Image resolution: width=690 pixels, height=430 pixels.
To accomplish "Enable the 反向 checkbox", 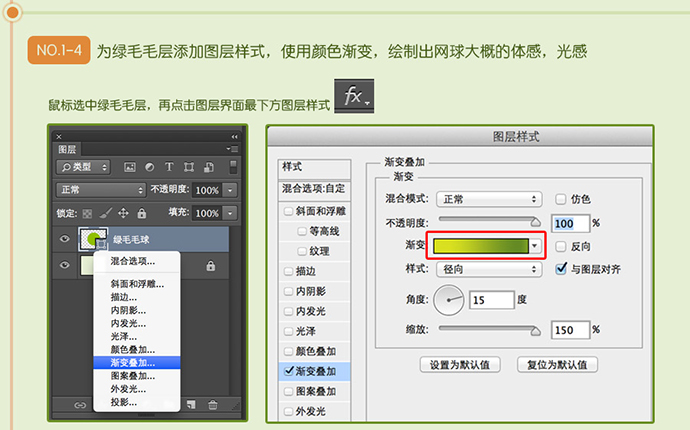I will pos(561,245).
